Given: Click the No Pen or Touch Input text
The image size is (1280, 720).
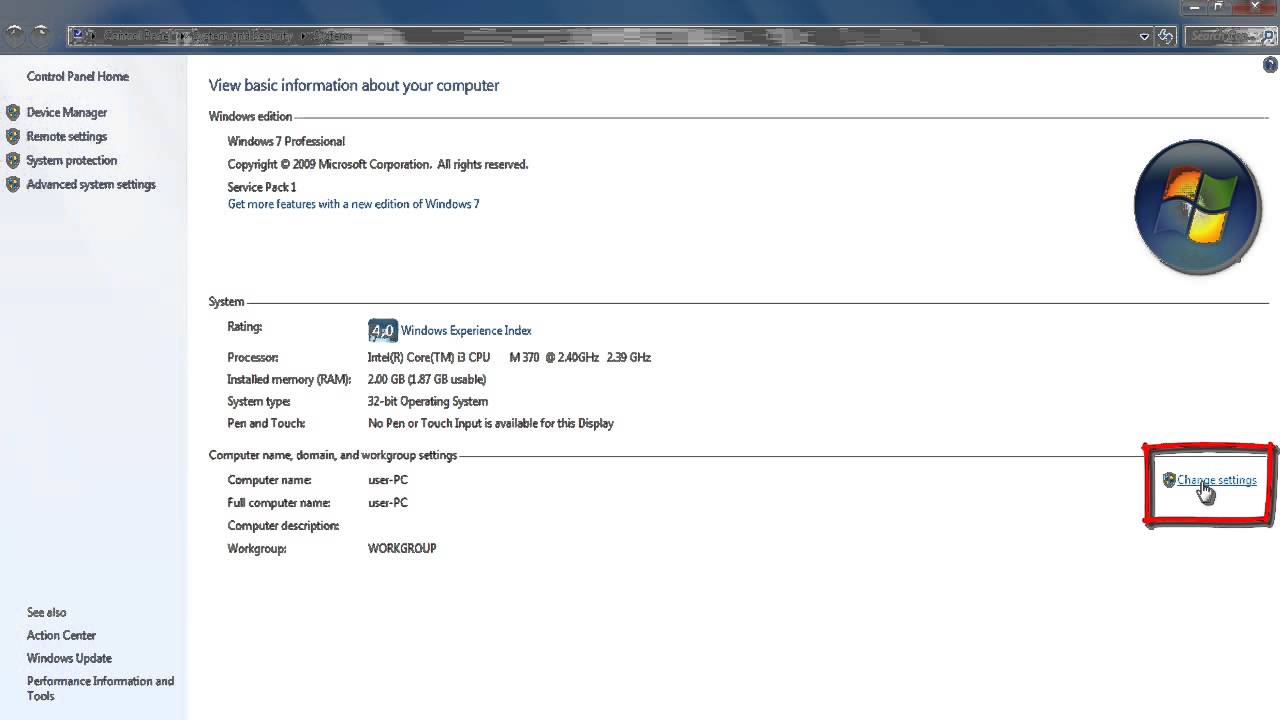Looking at the screenshot, I should (491, 423).
